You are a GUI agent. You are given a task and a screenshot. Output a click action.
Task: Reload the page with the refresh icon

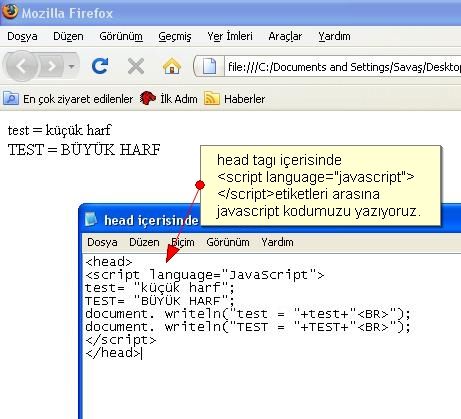[x=100, y=66]
